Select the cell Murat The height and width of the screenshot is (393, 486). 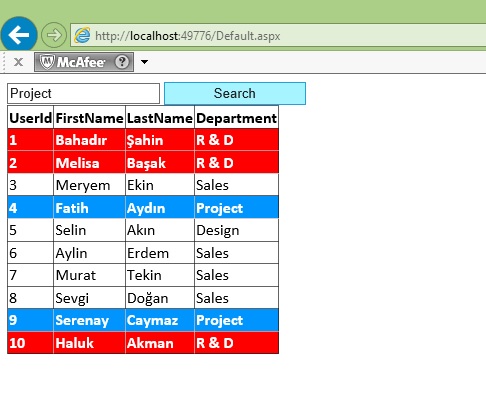pyautogui.click(x=89, y=275)
